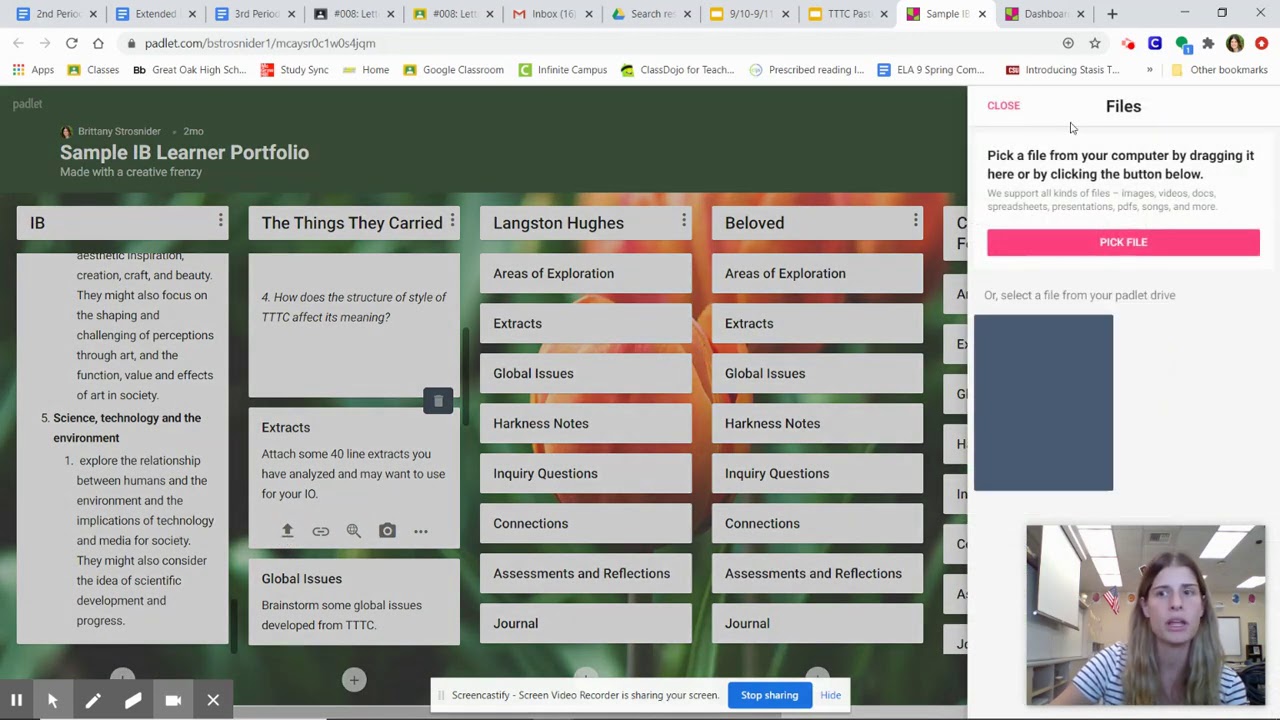Open Langston Hughes column options menu
The image size is (1280, 720).
[x=684, y=221]
